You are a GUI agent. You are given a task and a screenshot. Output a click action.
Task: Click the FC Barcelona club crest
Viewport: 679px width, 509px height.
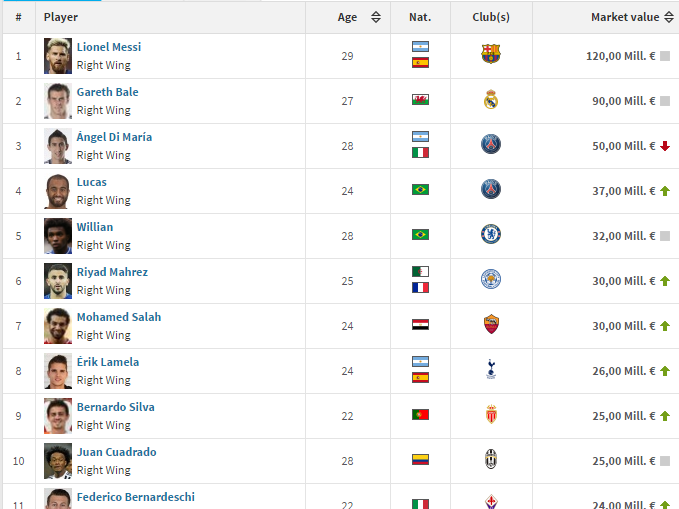pos(491,54)
